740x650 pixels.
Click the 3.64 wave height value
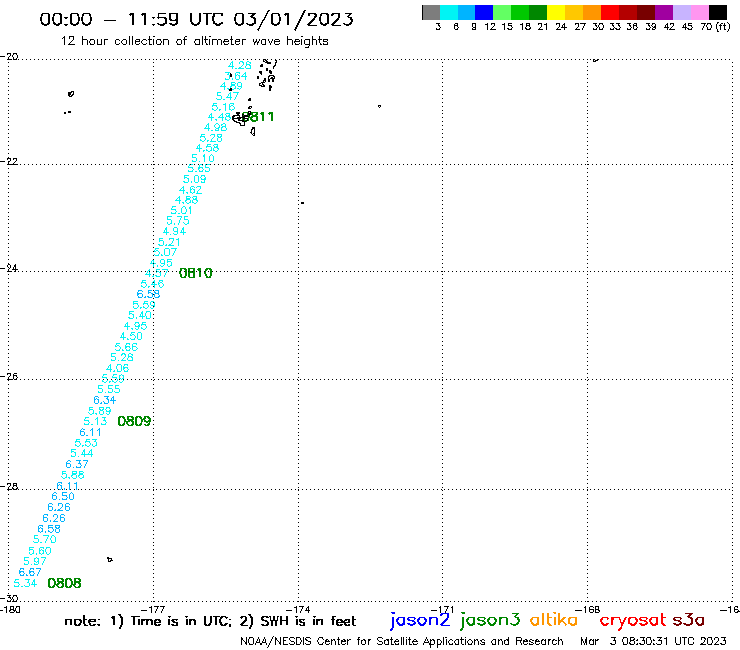(235, 76)
